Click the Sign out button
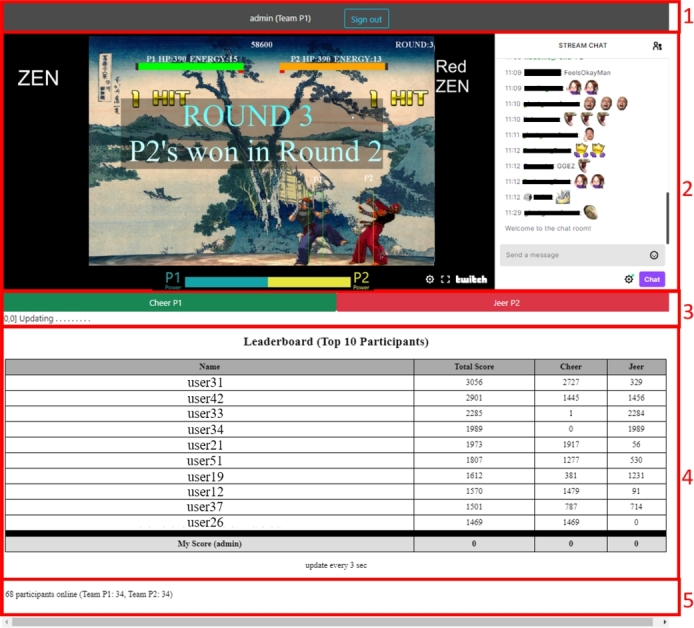 pos(366,19)
